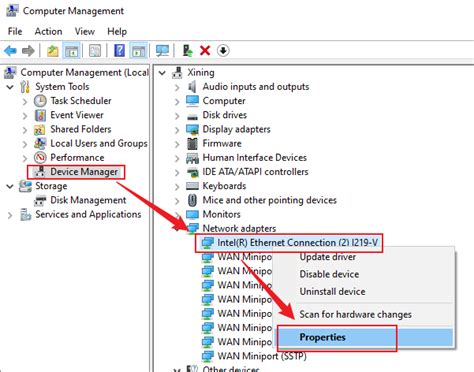The image size is (474, 372).
Task: Collapse the System Tools tree node
Action: pyautogui.click(x=10, y=87)
